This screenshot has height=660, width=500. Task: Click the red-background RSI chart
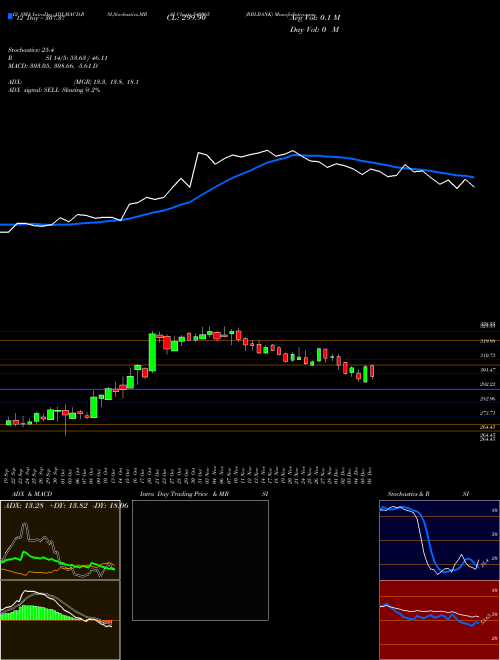(x=439, y=620)
